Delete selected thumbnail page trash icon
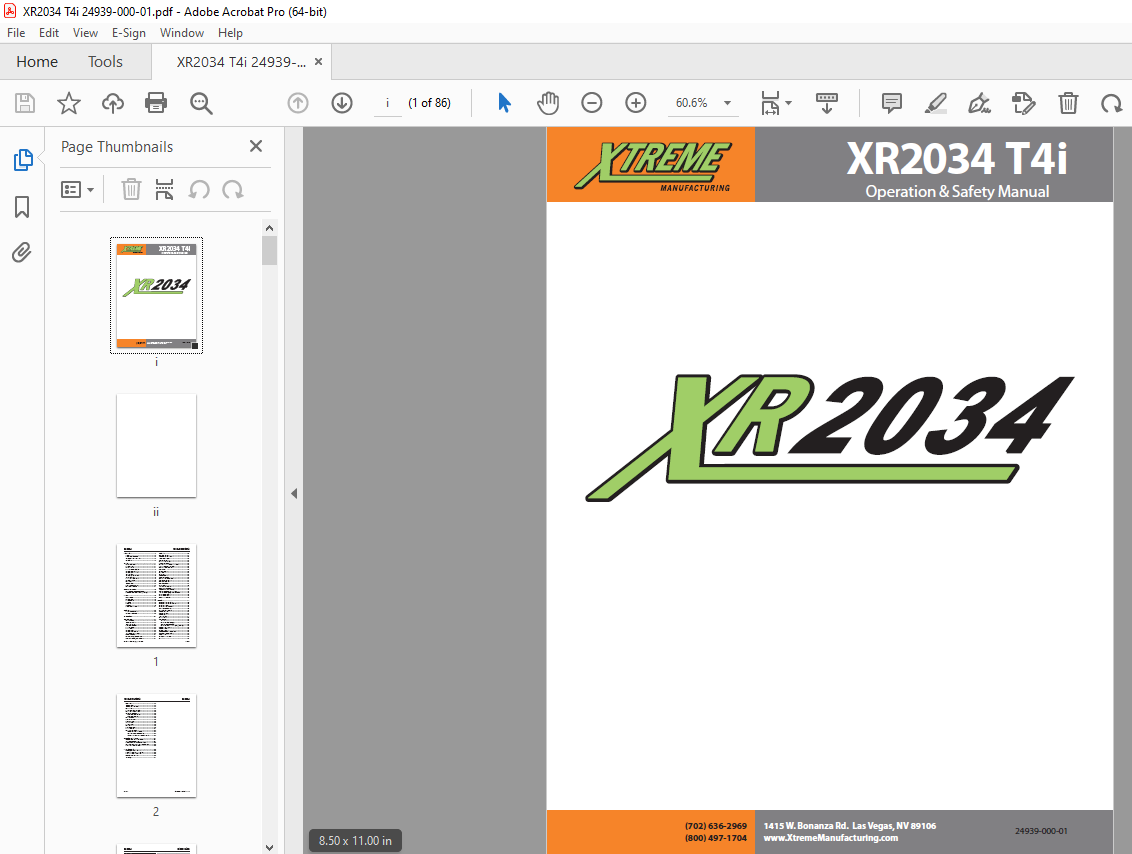This screenshot has width=1132, height=854. [x=131, y=189]
